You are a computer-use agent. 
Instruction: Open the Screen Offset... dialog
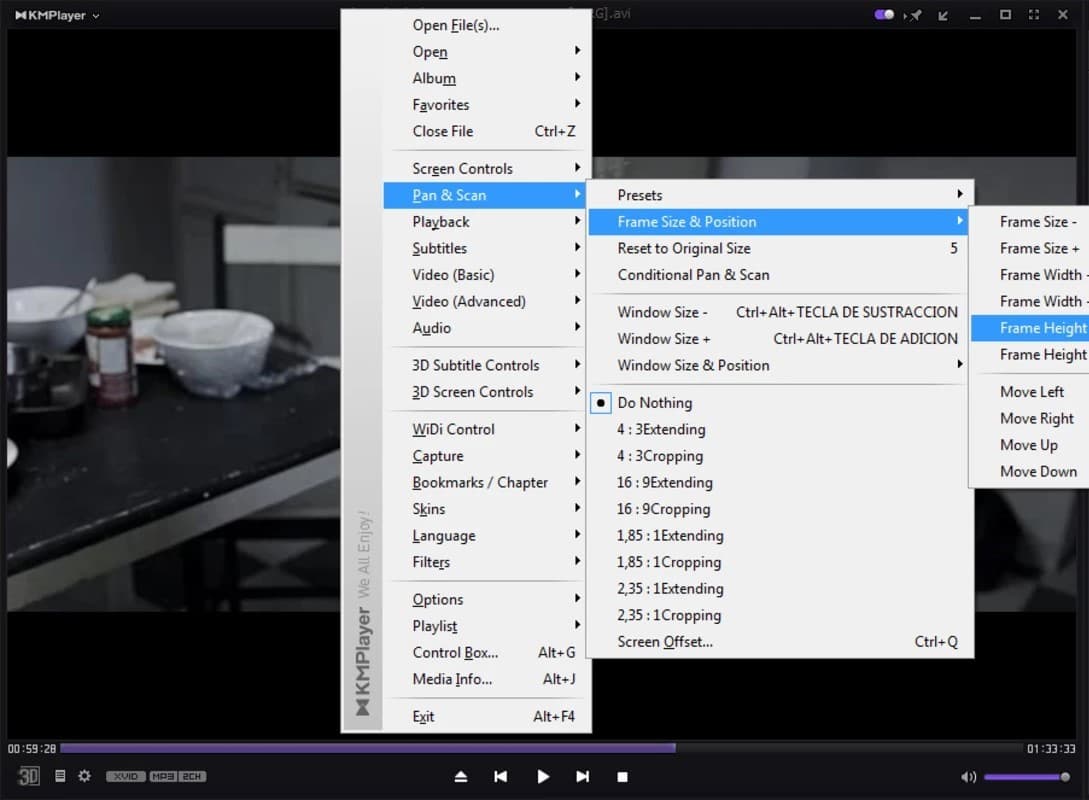point(665,642)
